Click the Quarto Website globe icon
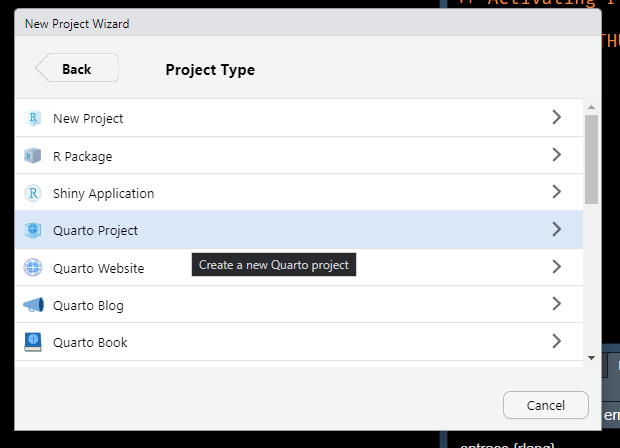The width and height of the screenshot is (620, 448). click(33, 268)
